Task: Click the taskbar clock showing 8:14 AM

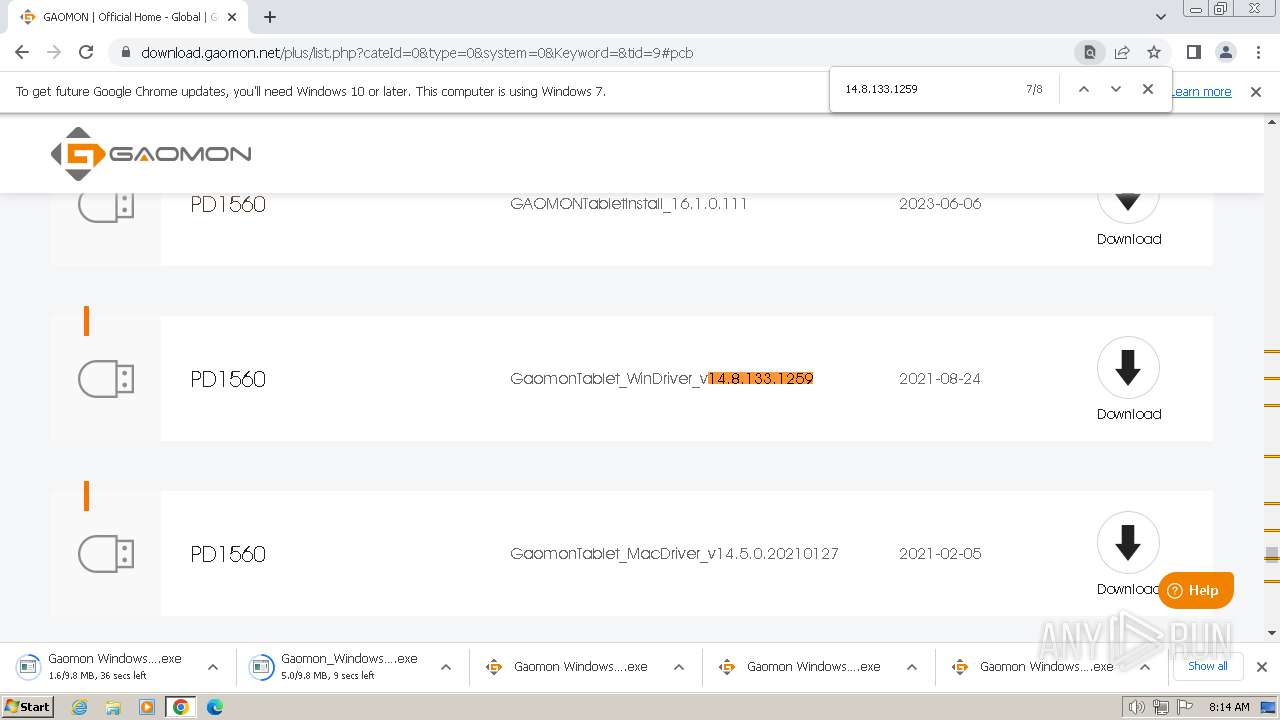Action: pos(1229,707)
